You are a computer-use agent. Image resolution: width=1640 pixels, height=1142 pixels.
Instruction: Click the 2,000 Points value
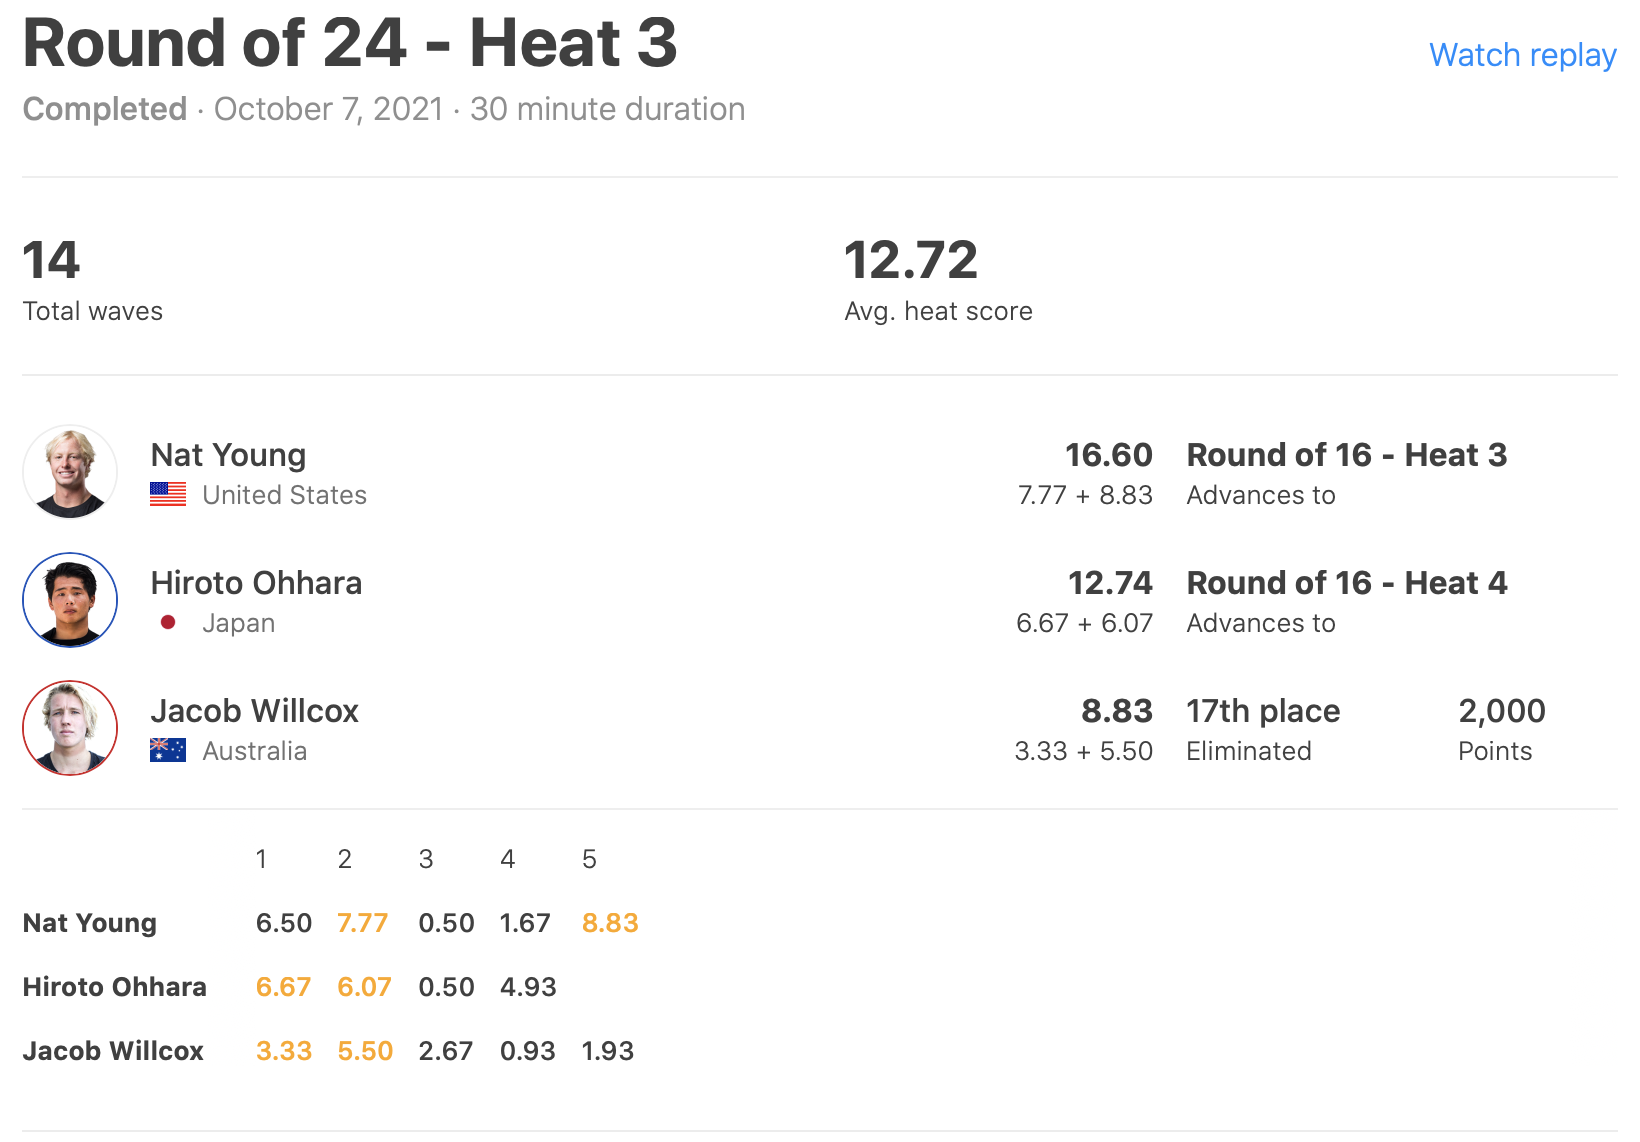pyautogui.click(x=1501, y=711)
